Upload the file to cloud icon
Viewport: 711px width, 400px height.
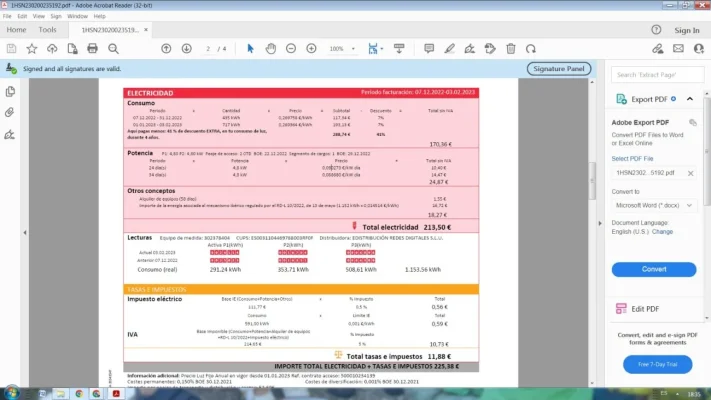click(x=52, y=49)
